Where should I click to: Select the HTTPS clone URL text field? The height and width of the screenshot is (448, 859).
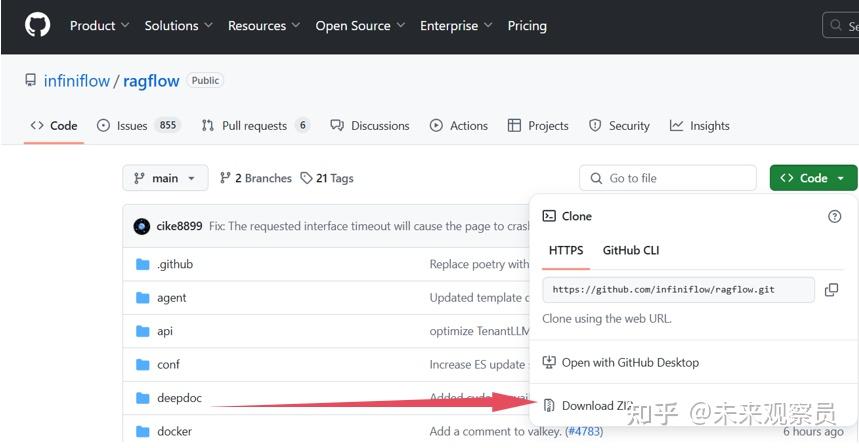coord(678,290)
